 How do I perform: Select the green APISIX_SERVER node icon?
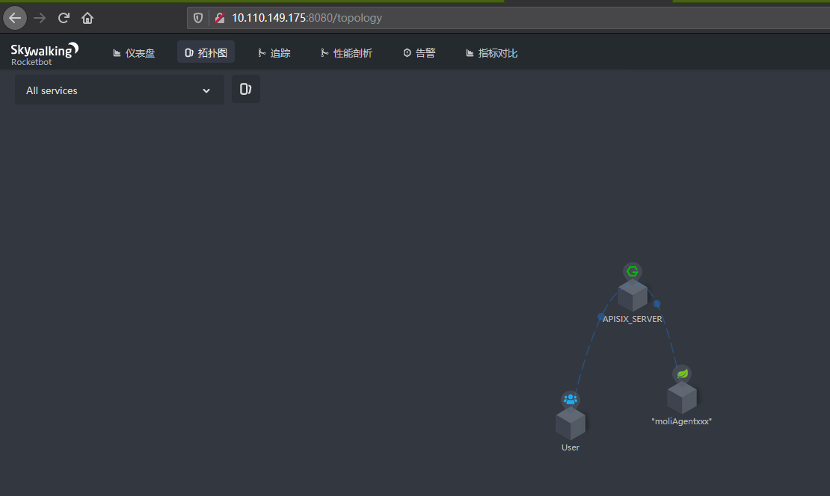632,272
